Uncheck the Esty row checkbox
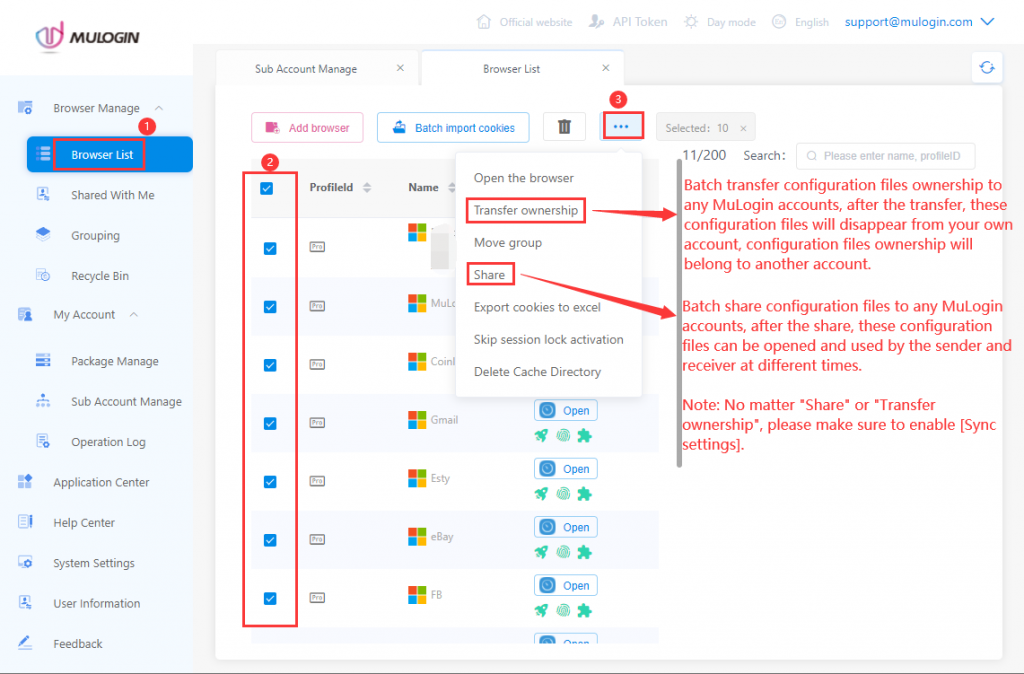This screenshot has width=1024, height=674. [x=270, y=481]
